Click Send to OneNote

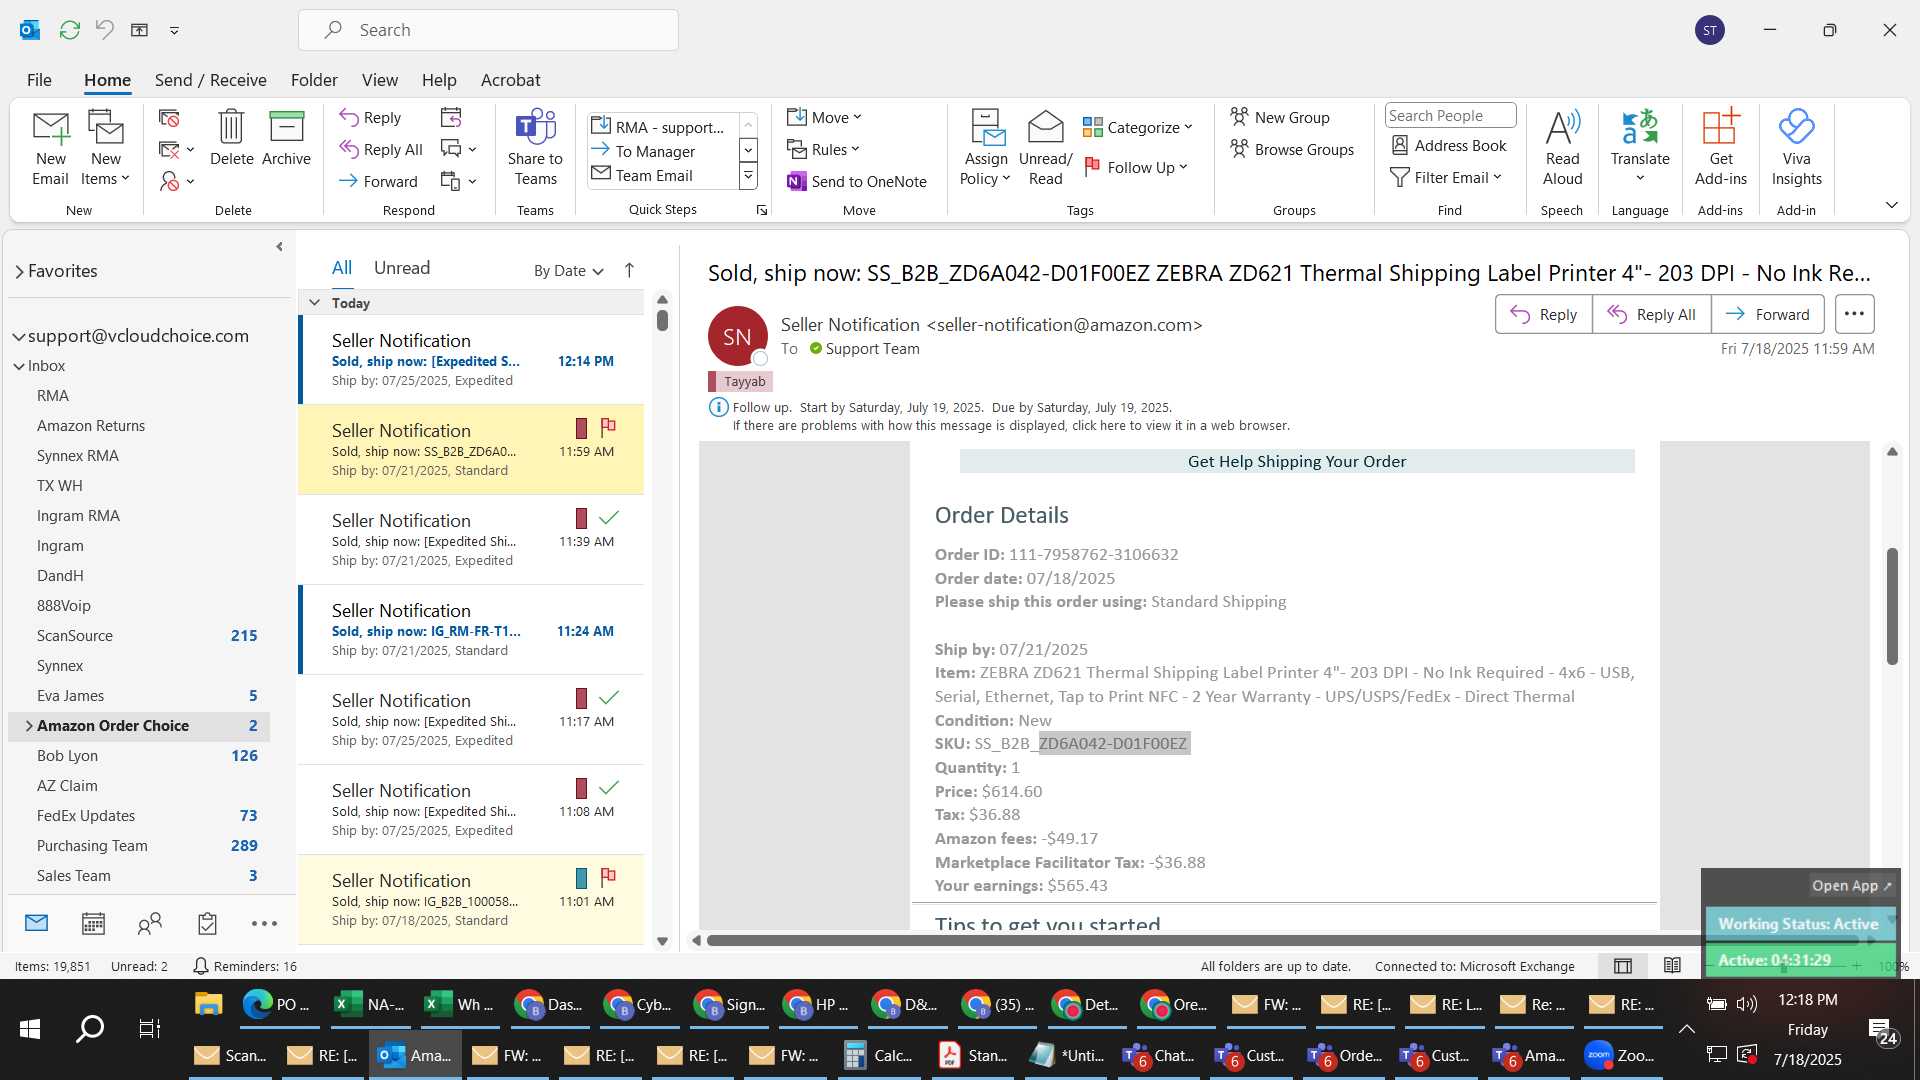tap(857, 181)
